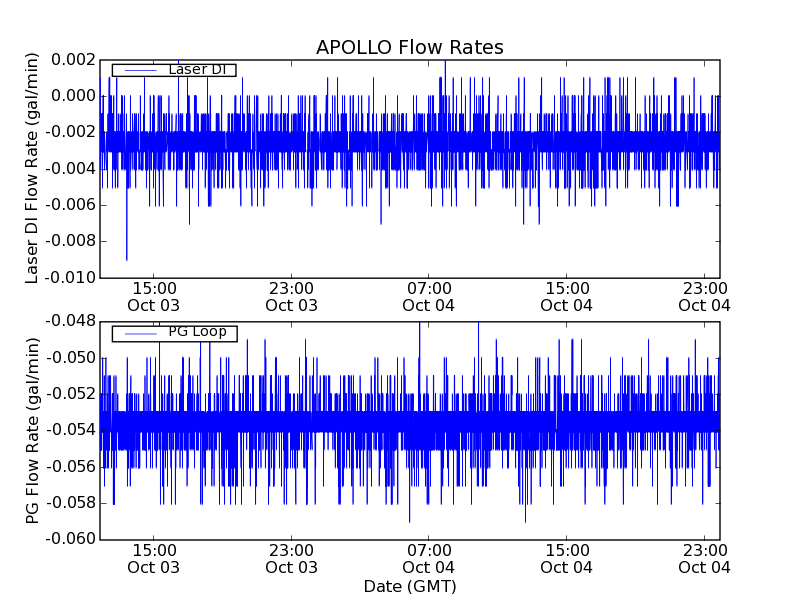Click bottom plot's 23:00 Oct 03 time tick
The image size is (800, 600).
point(292,558)
